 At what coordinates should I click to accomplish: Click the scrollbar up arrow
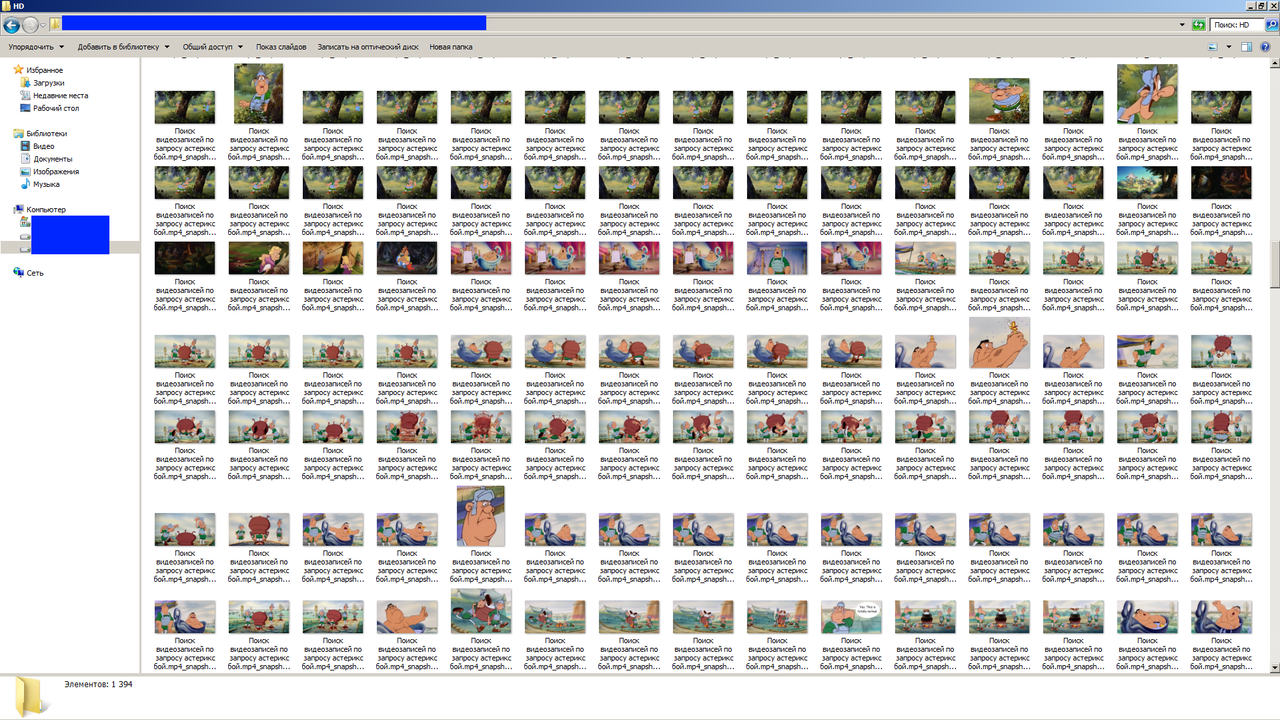pos(1274,64)
